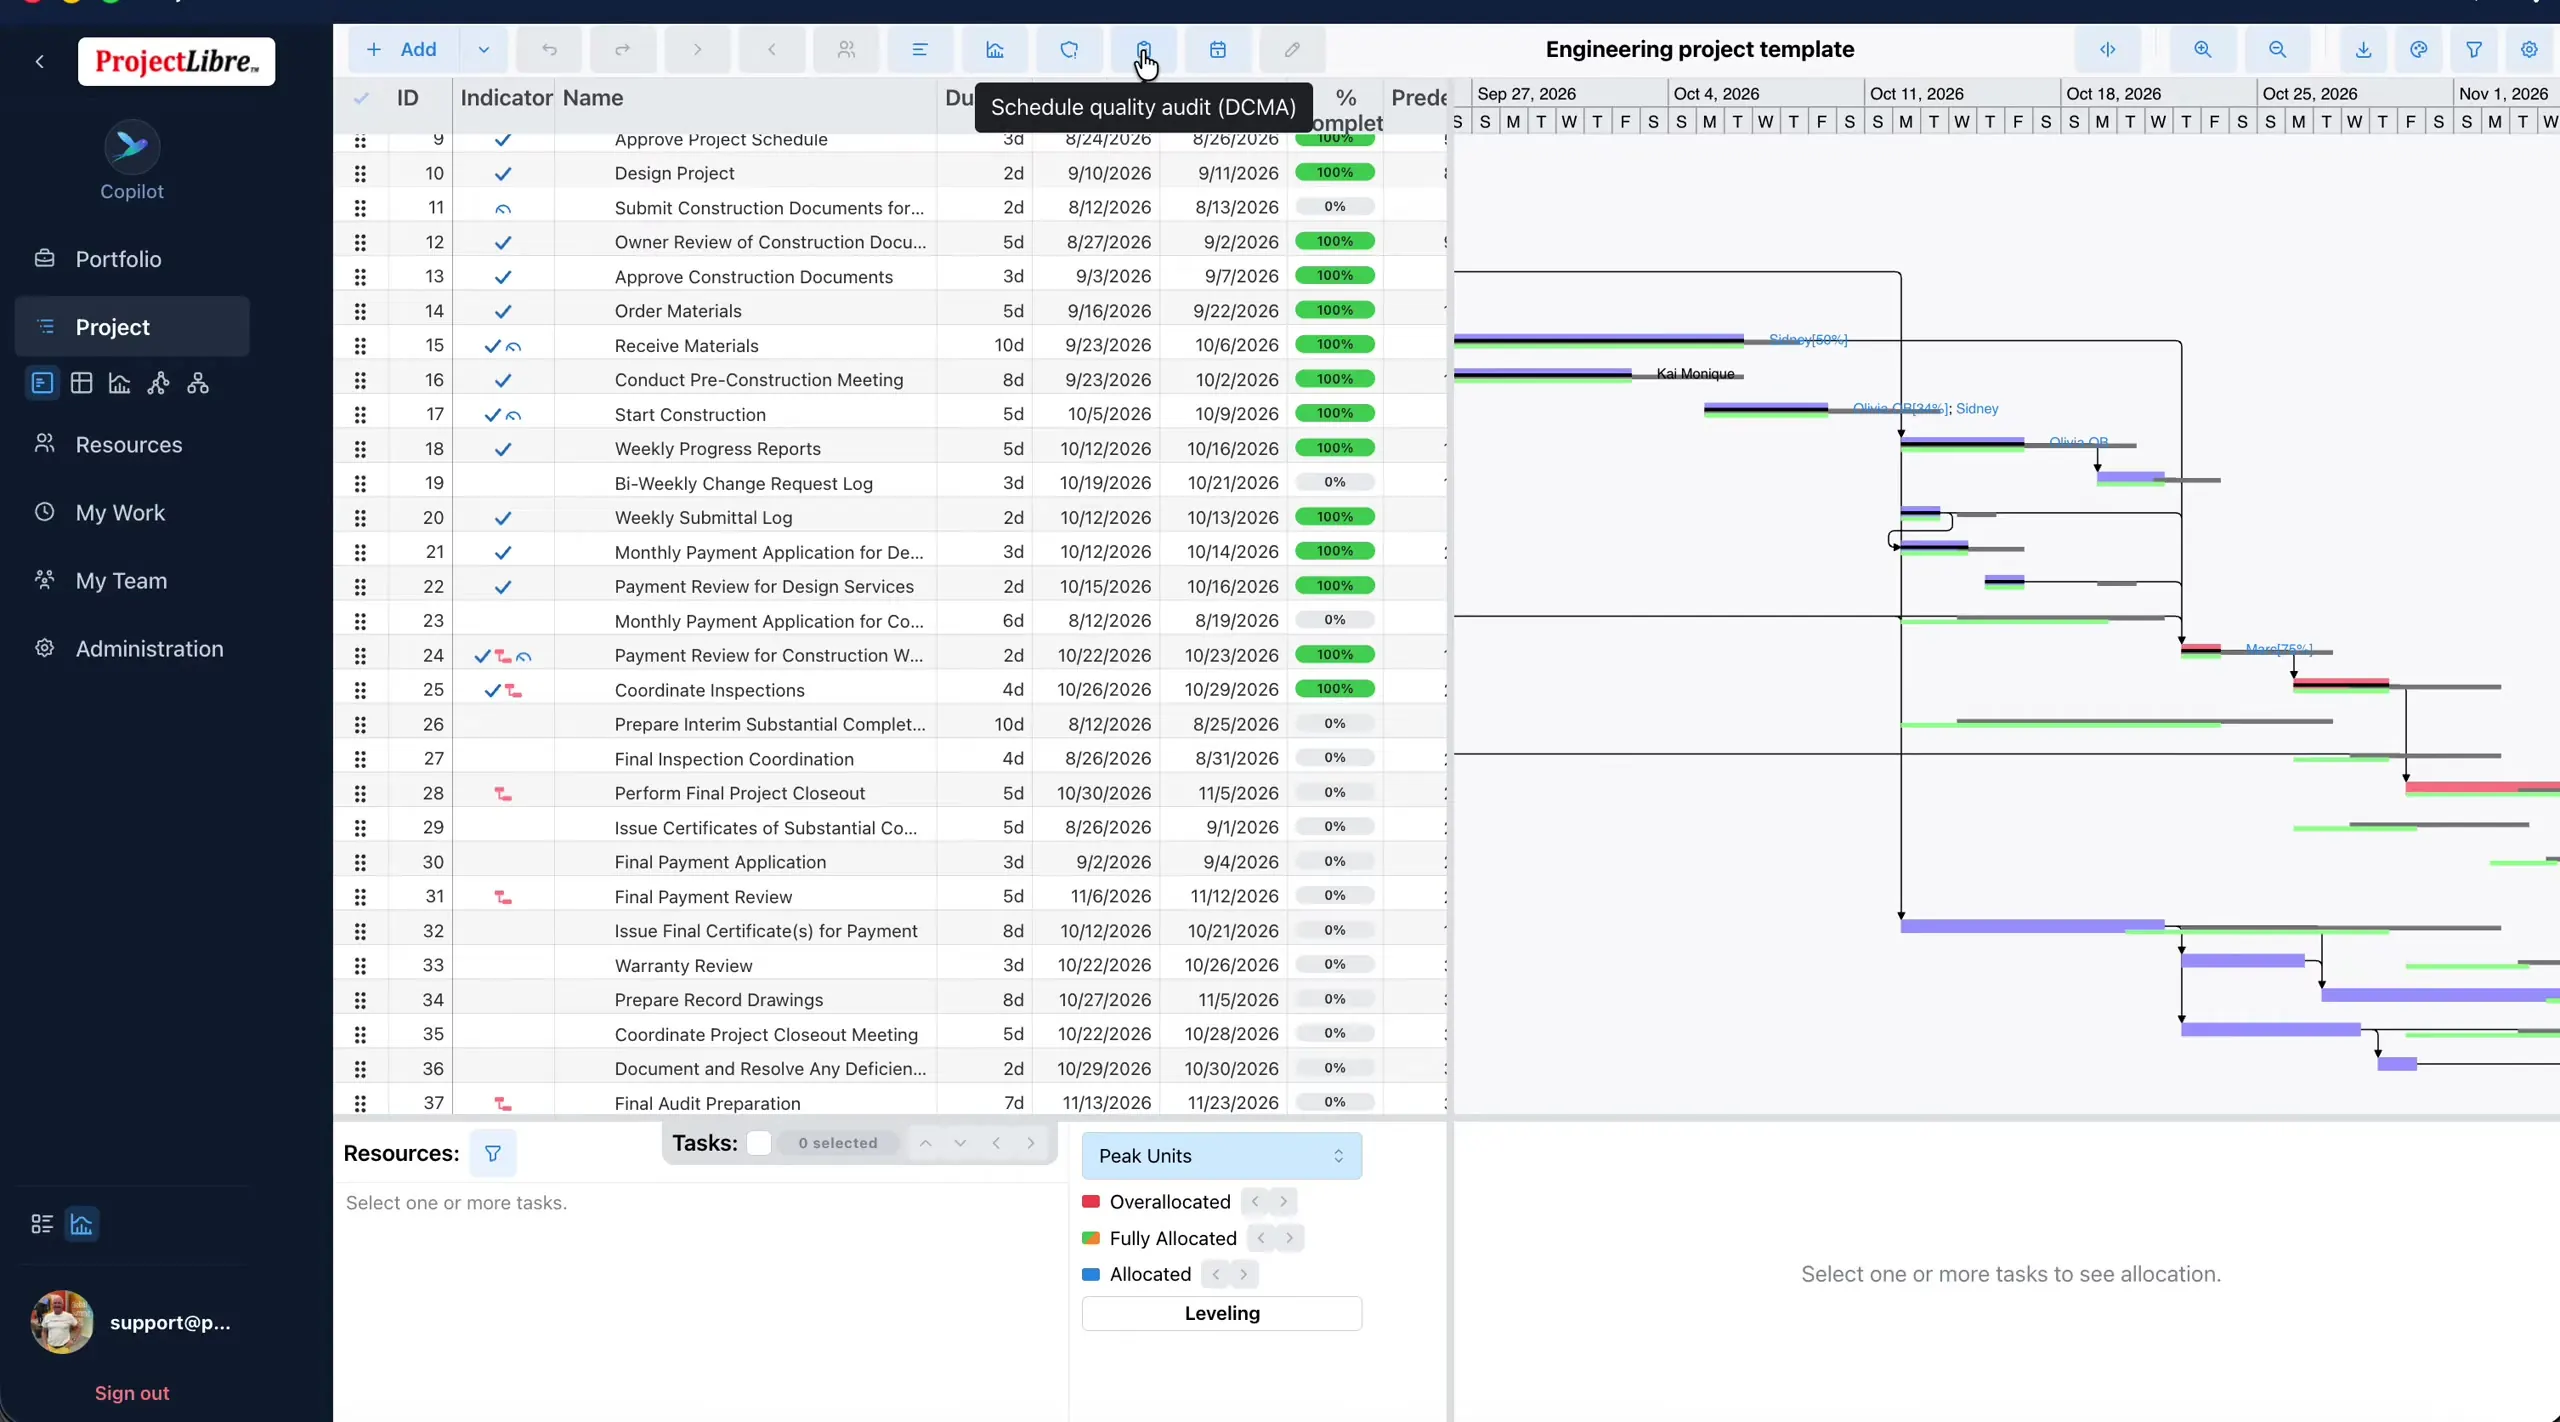Open the Copilot assistant icon
Image resolution: width=2560 pixels, height=1422 pixels.
coord(132,147)
